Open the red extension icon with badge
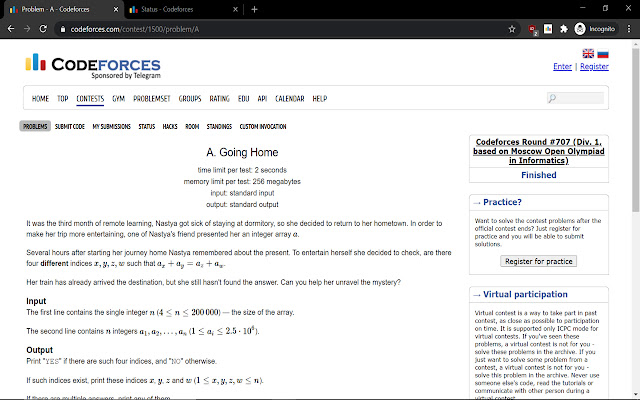The height and width of the screenshot is (400, 640). [x=532, y=29]
